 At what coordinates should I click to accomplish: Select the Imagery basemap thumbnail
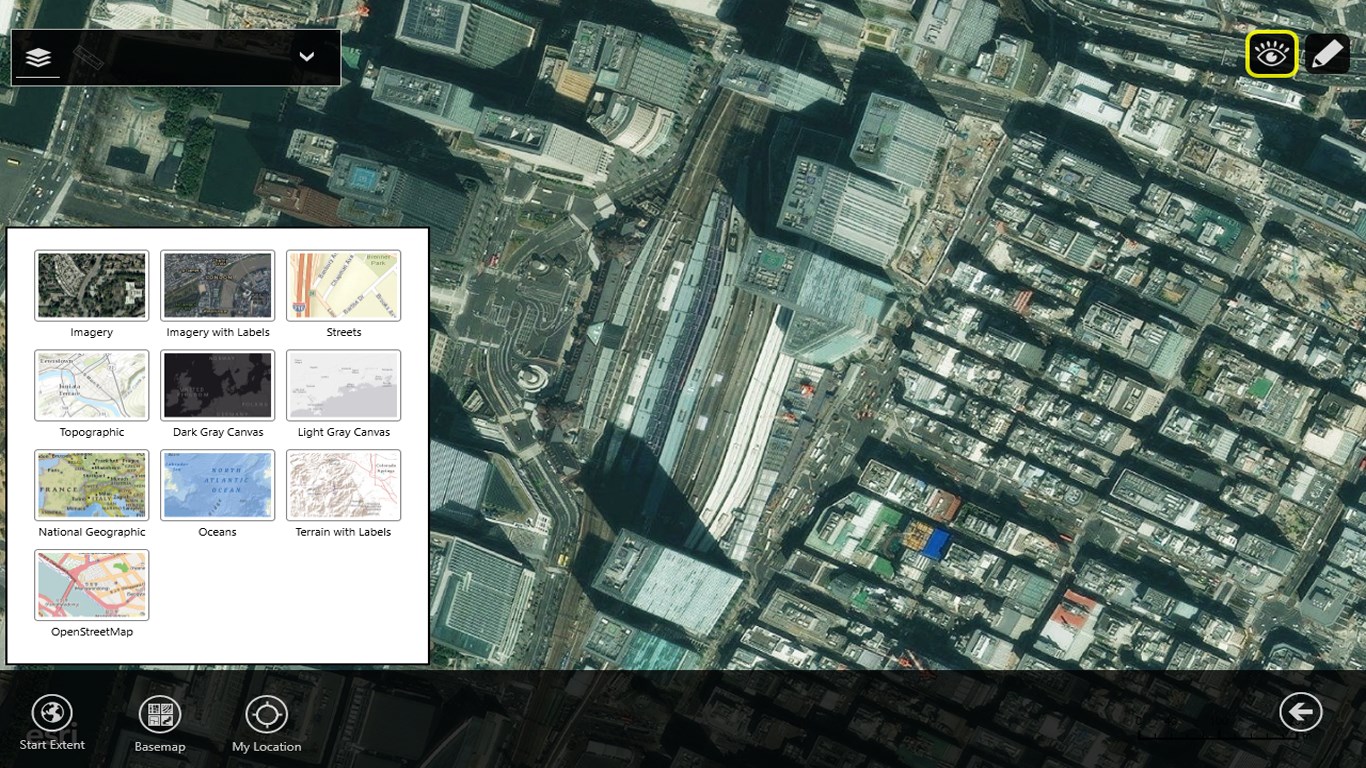click(x=92, y=286)
